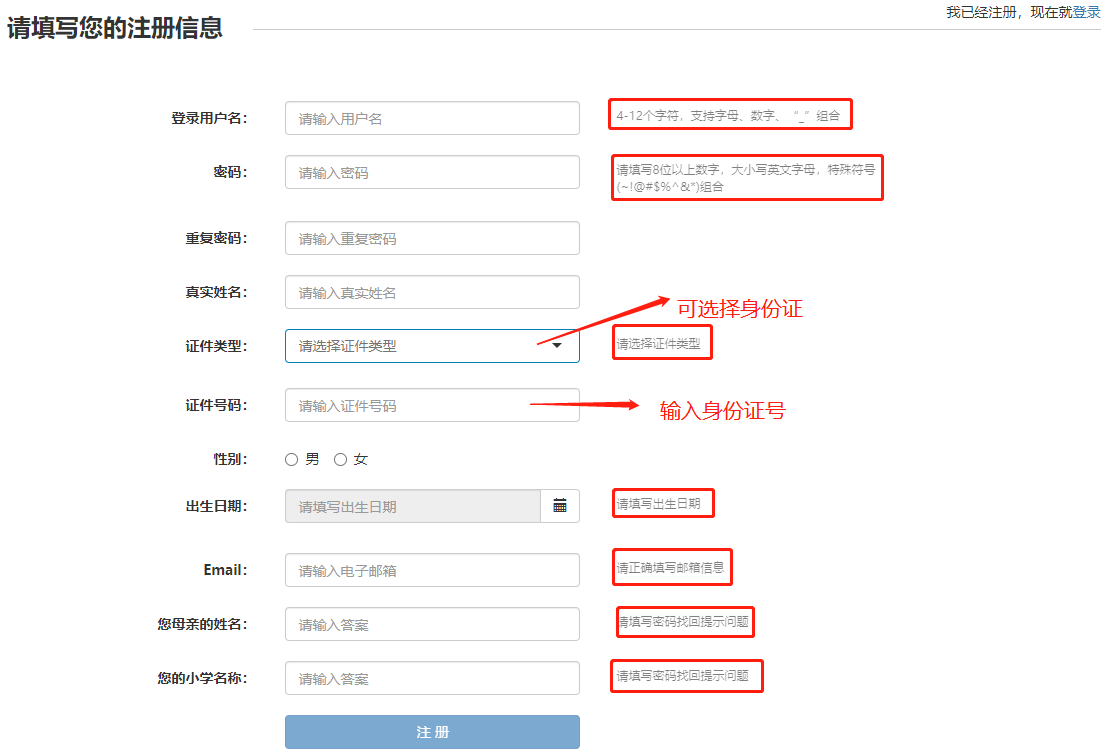Open the birthdate calendar picker icon
Image resolution: width=1106 pixels, height=753 pixels.
point(560,506)
